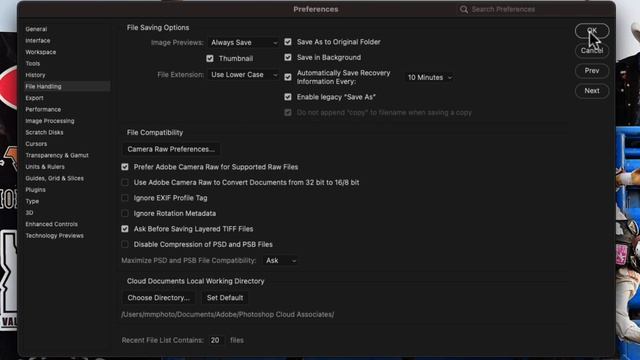Select 3D preferences category
The width and height of the screenshot is (640, 360).
pyautogui.click(x=29, y=212)
